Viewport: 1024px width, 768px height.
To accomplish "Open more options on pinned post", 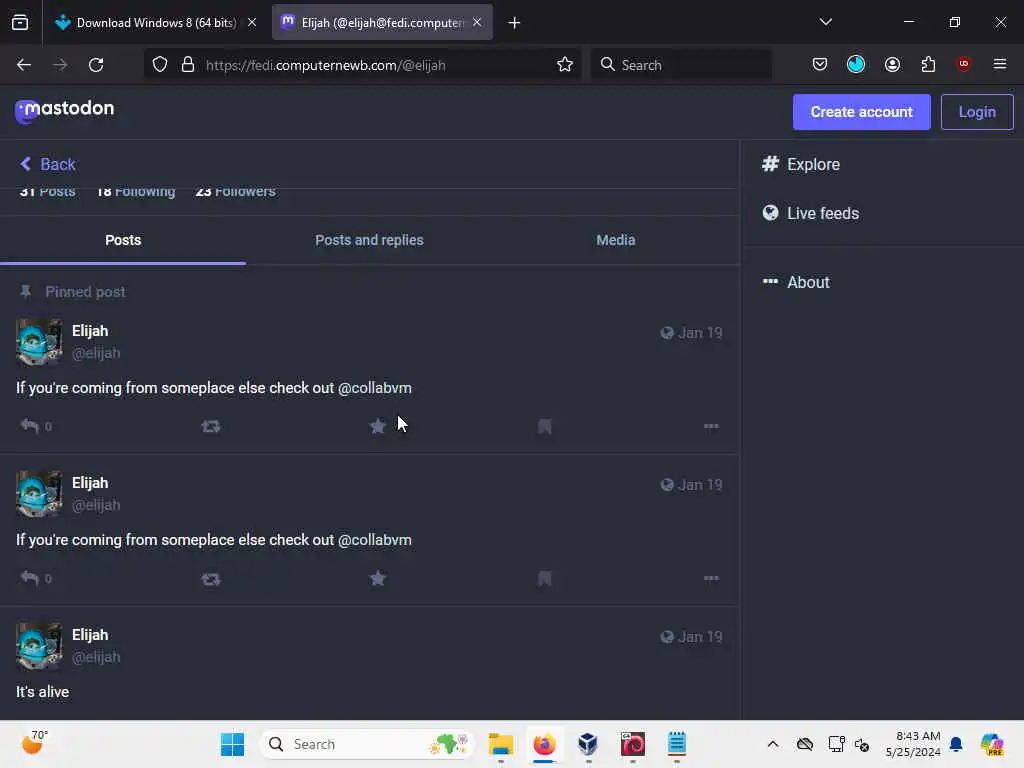I will pos(711,426).
